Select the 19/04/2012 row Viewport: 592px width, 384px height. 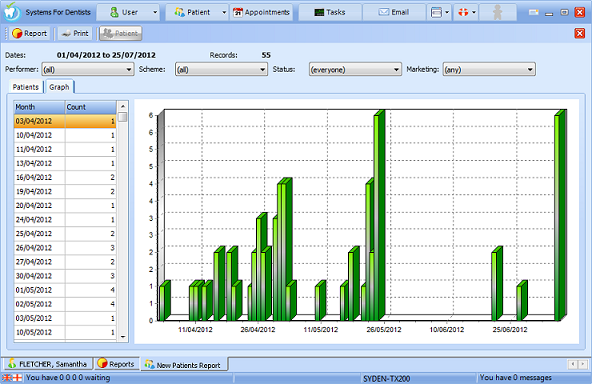[65, 191]
